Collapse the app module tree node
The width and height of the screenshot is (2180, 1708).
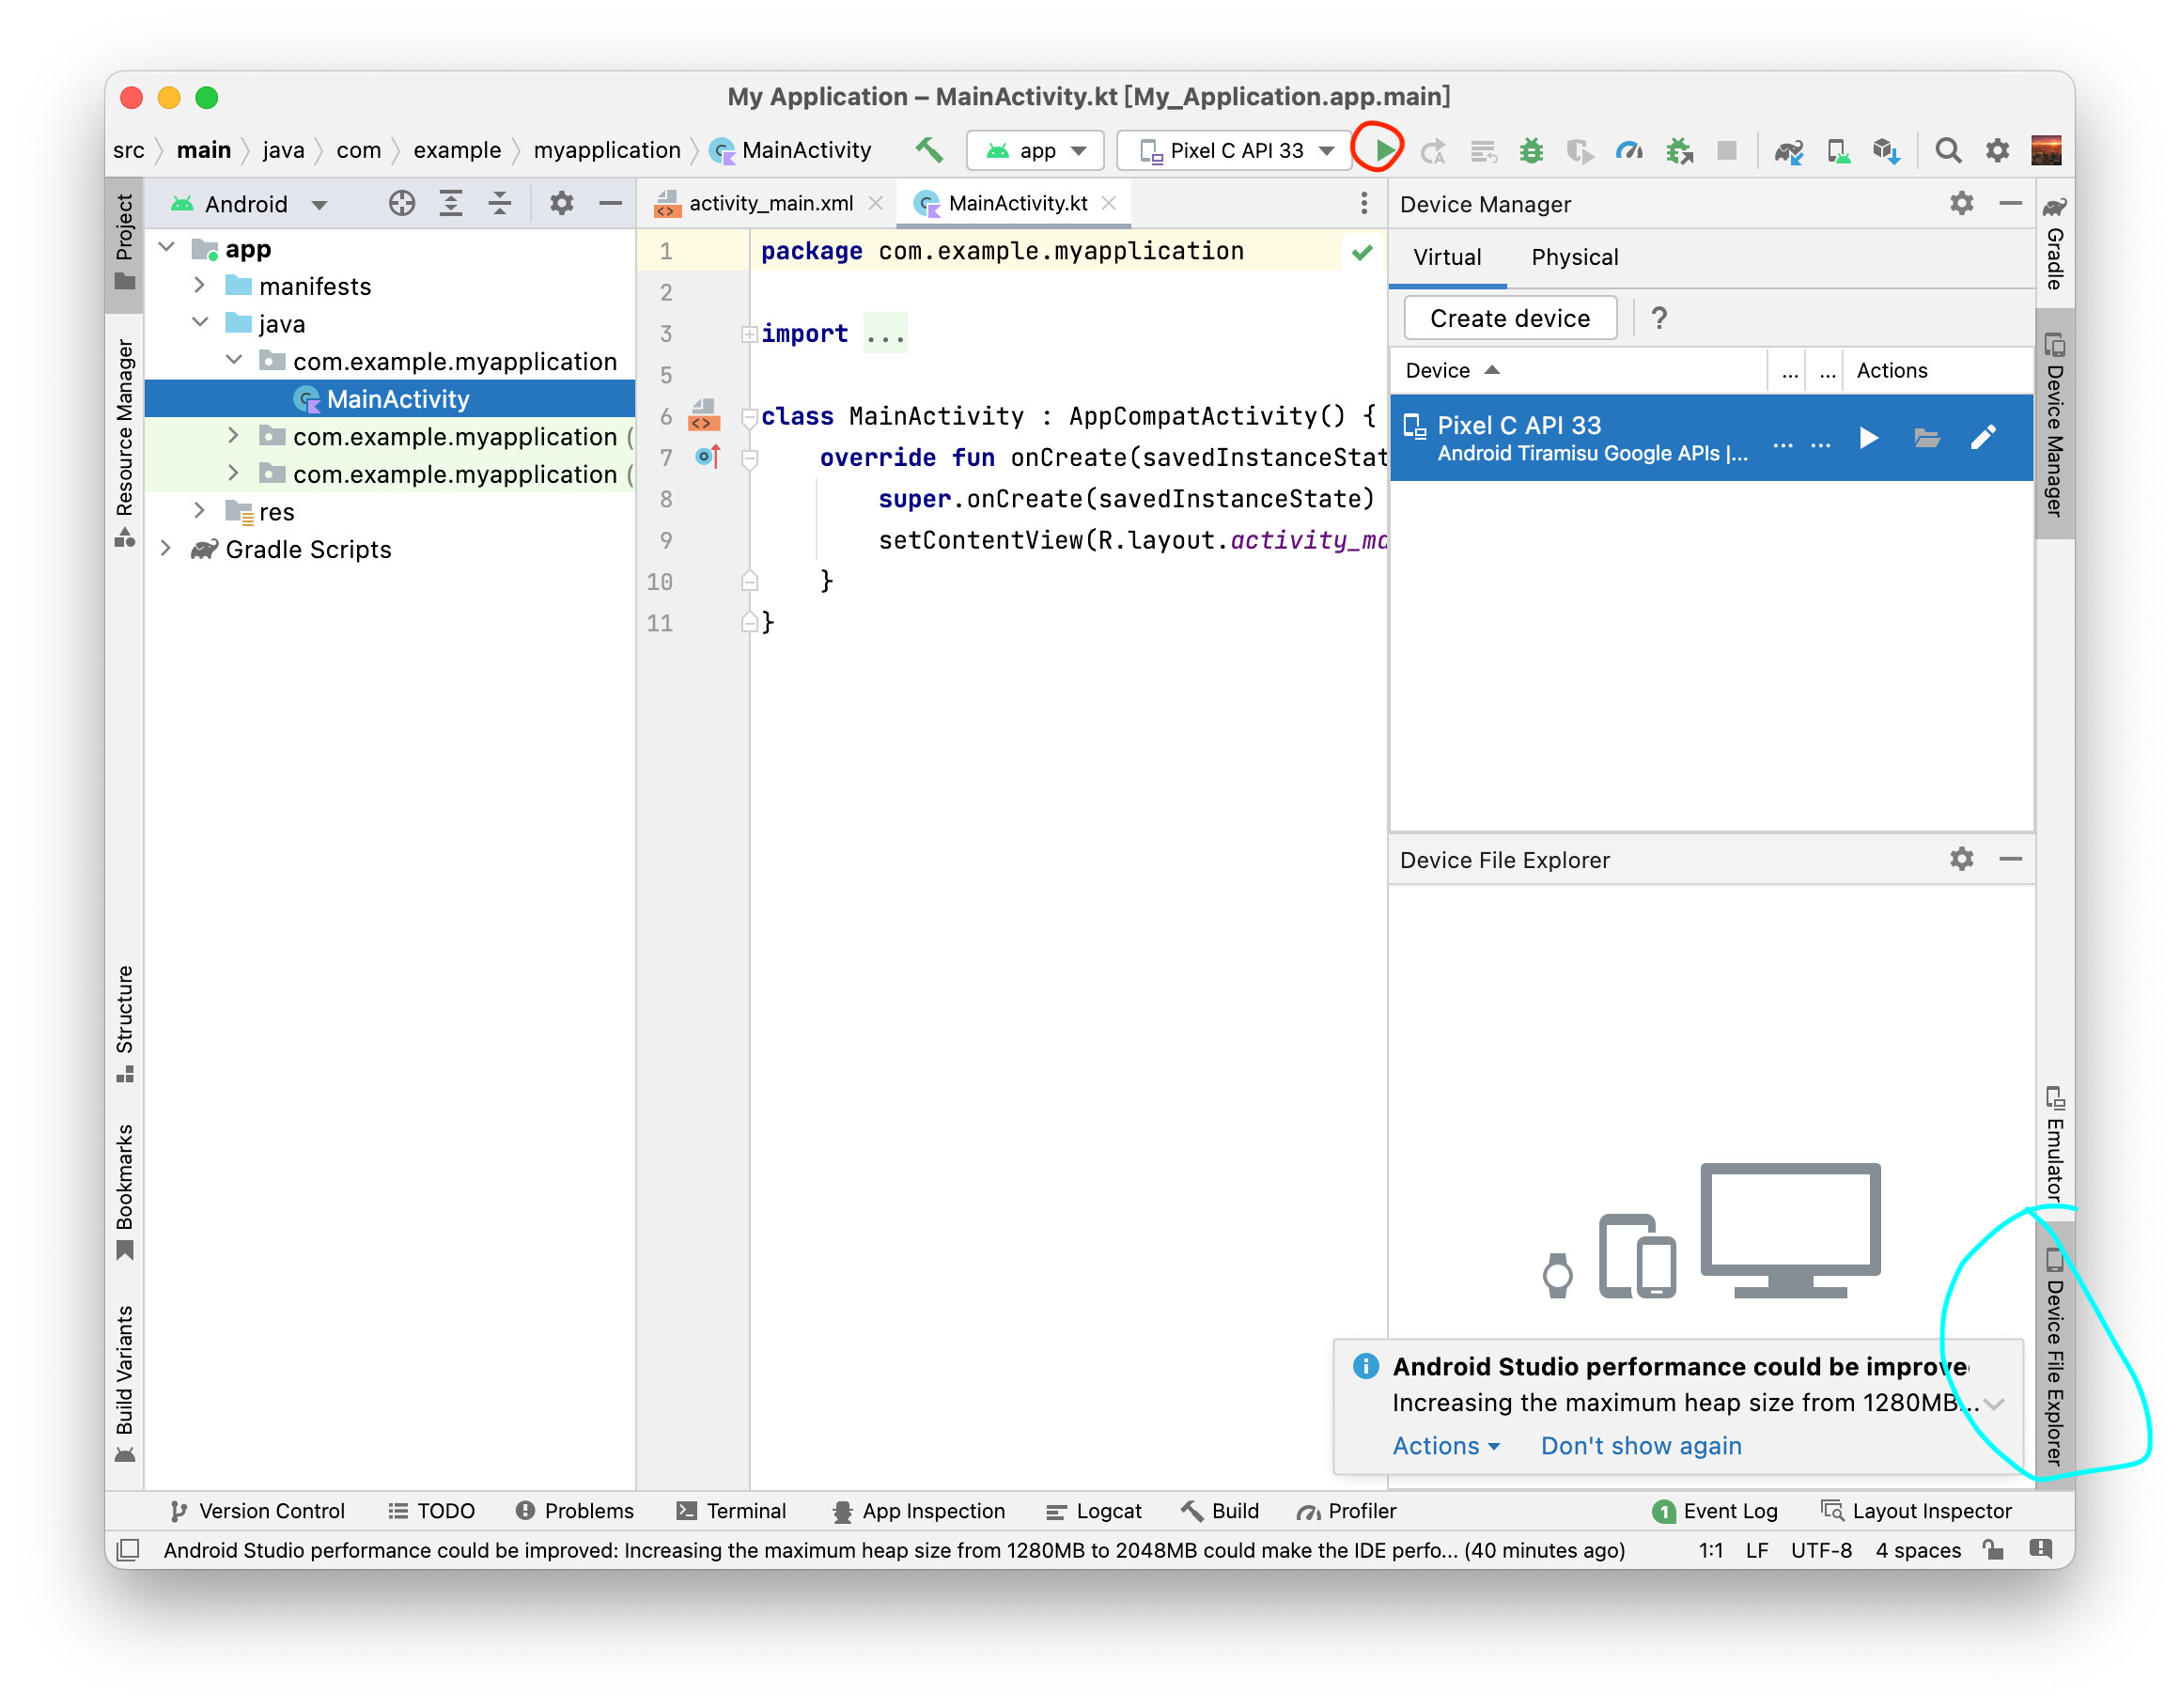point(167,248)
